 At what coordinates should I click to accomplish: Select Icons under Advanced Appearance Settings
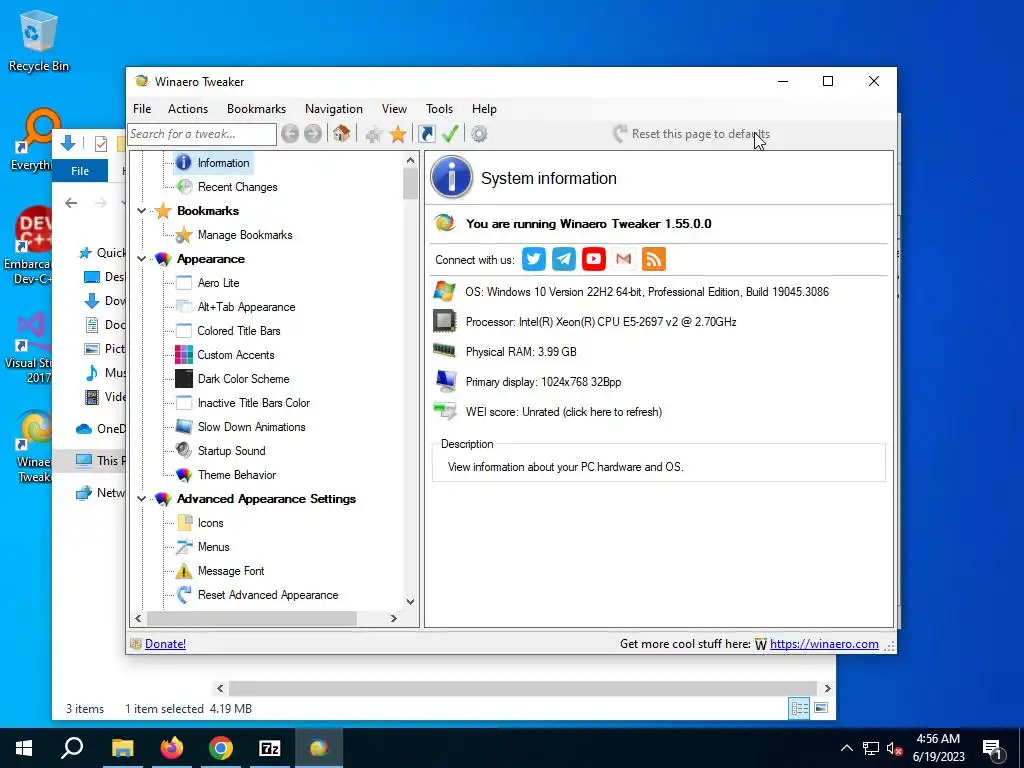point(210,523)
